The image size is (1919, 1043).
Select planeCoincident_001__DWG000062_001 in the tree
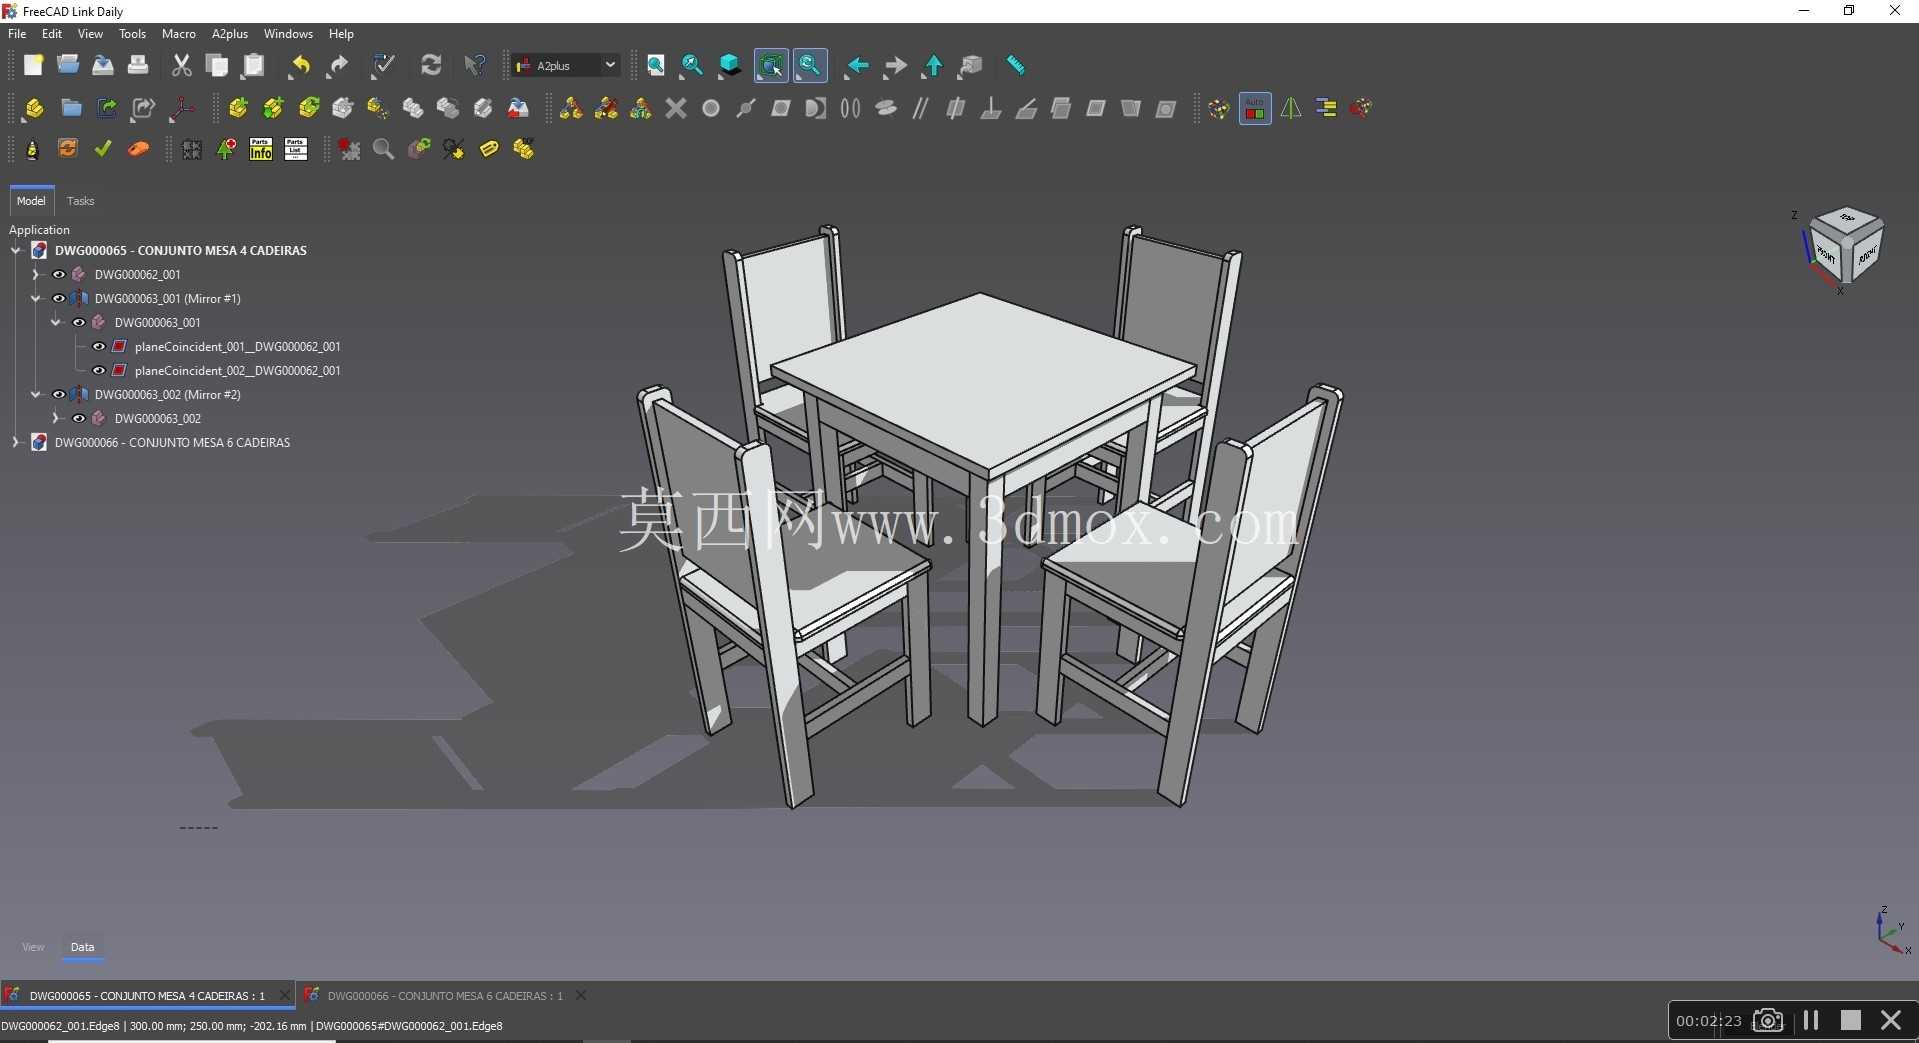(237, 346)
